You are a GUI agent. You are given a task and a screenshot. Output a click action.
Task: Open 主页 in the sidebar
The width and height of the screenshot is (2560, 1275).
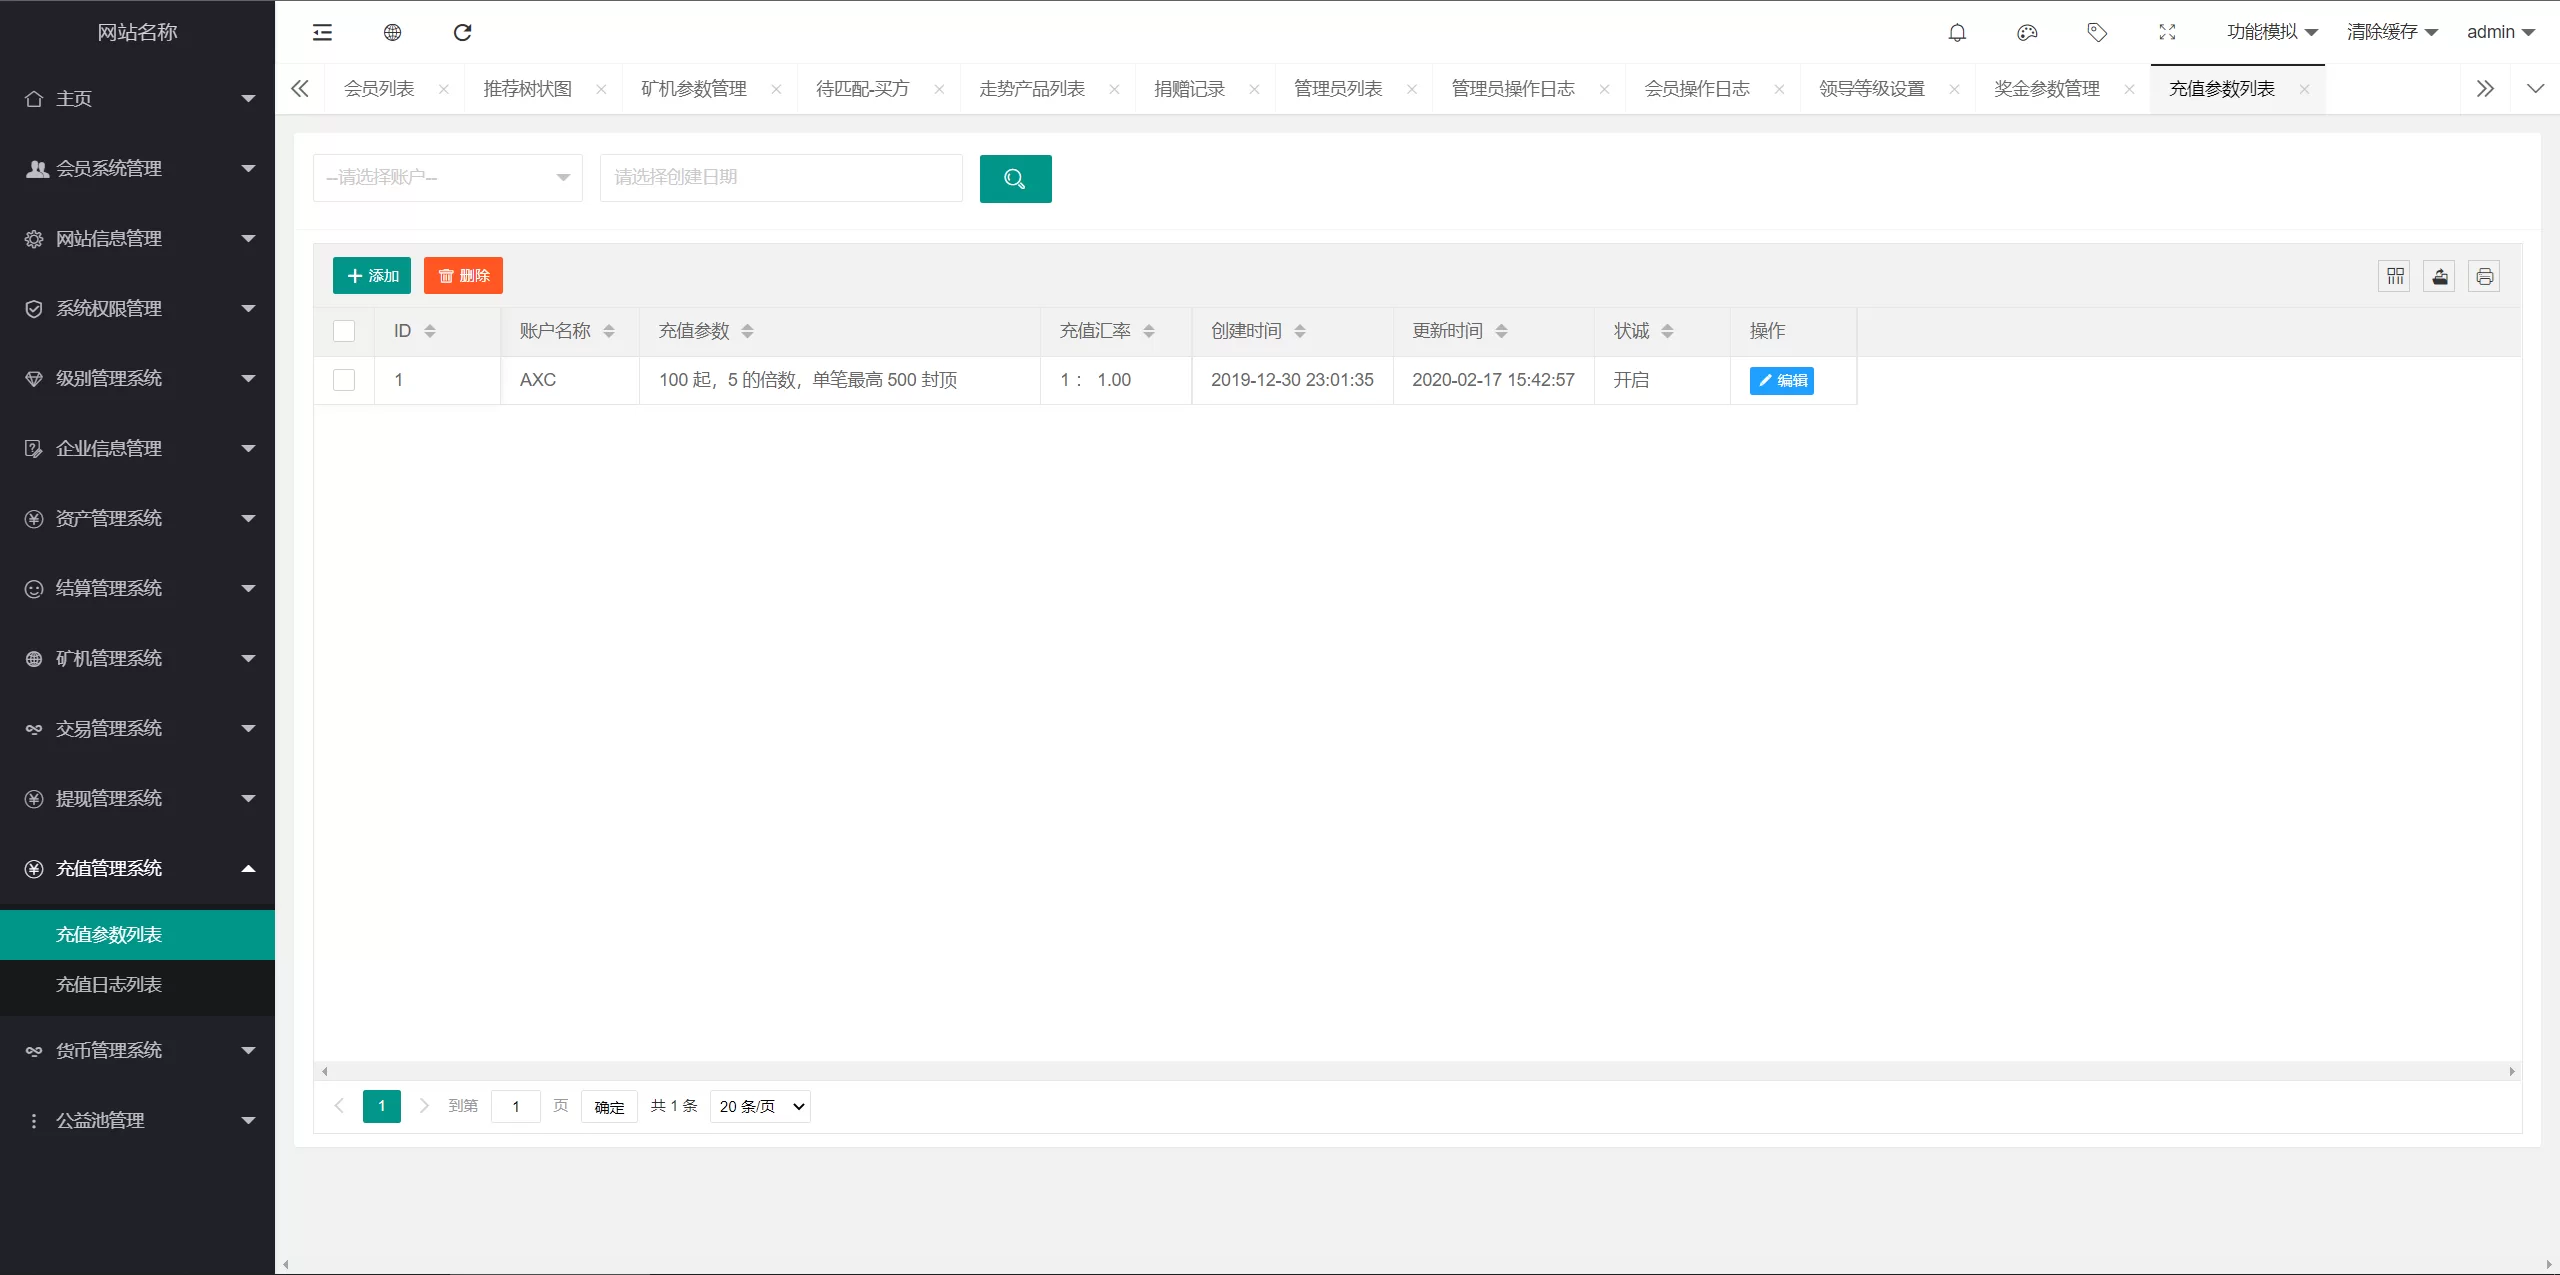click(138, 99)
